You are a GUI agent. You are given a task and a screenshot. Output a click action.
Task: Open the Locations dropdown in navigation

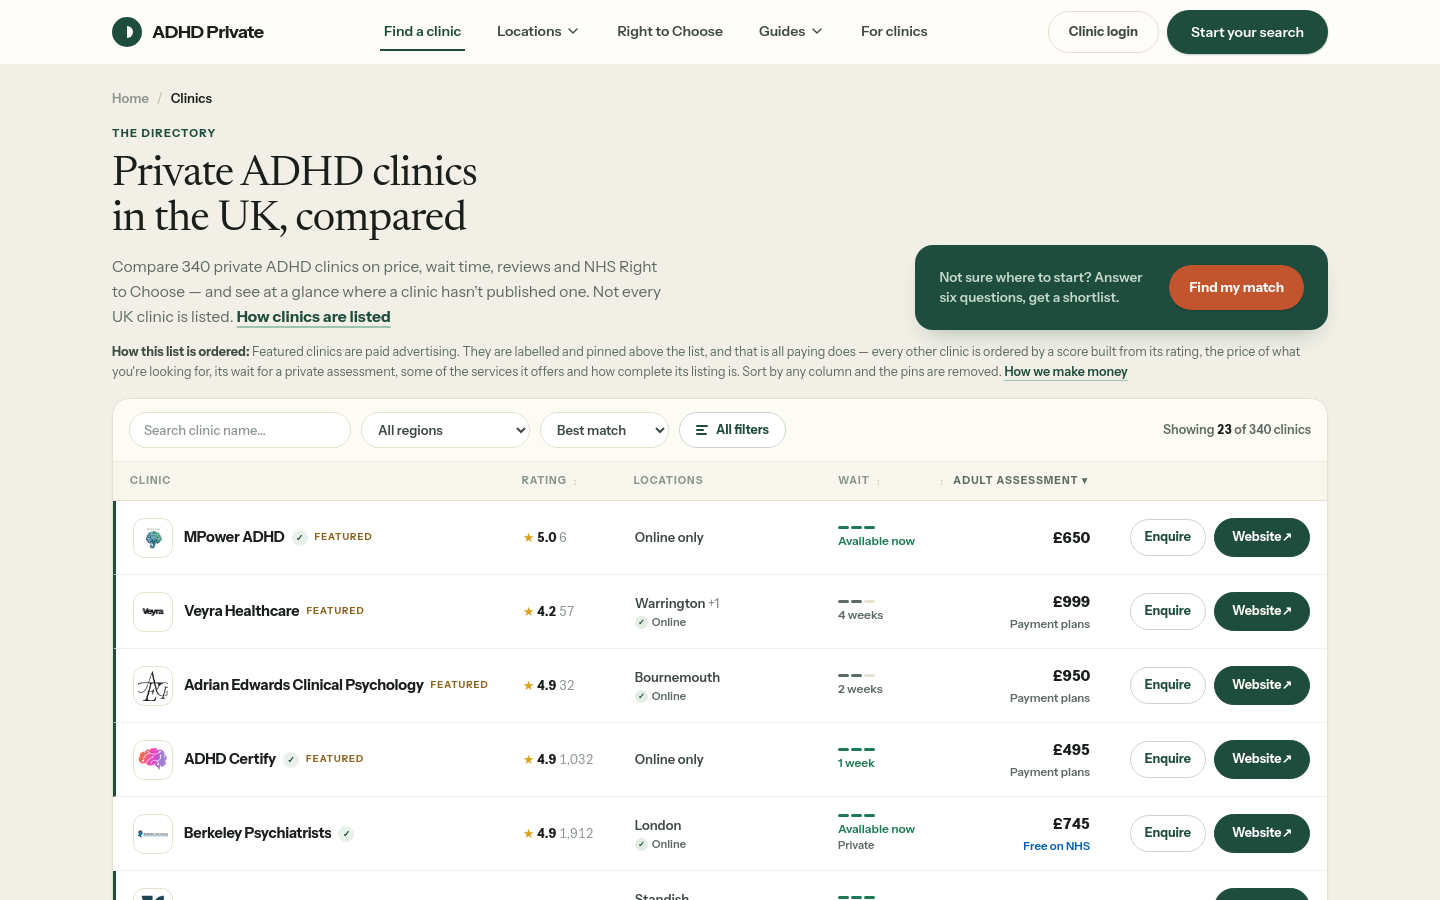pyautogui.click(x=538, y=32)
